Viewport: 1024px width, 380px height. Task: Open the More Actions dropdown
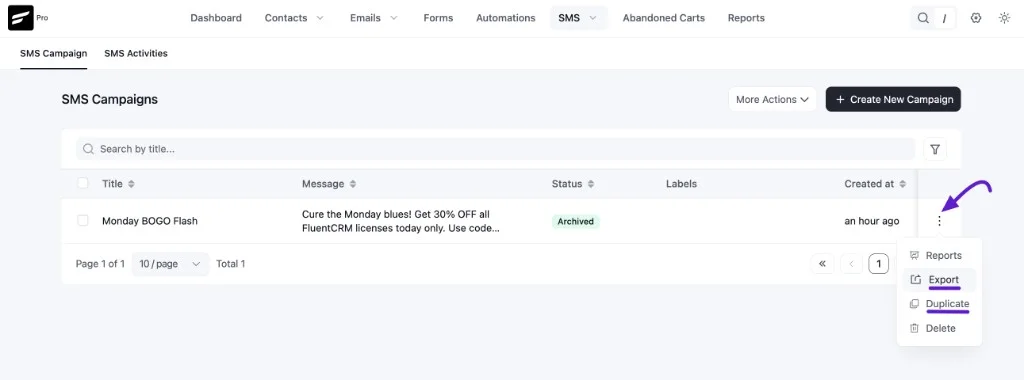pyautogui.click(x=773, y=99)
